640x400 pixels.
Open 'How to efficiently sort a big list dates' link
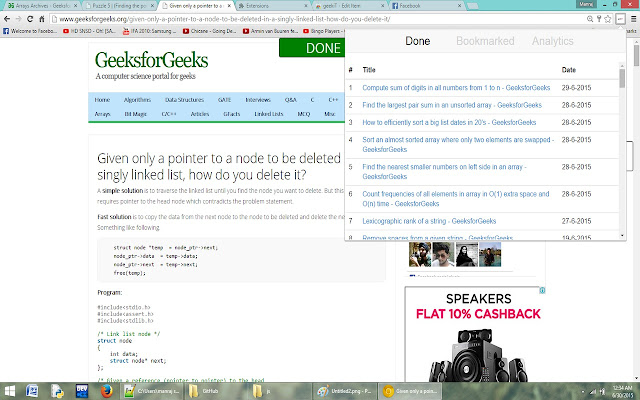[449, 122]
